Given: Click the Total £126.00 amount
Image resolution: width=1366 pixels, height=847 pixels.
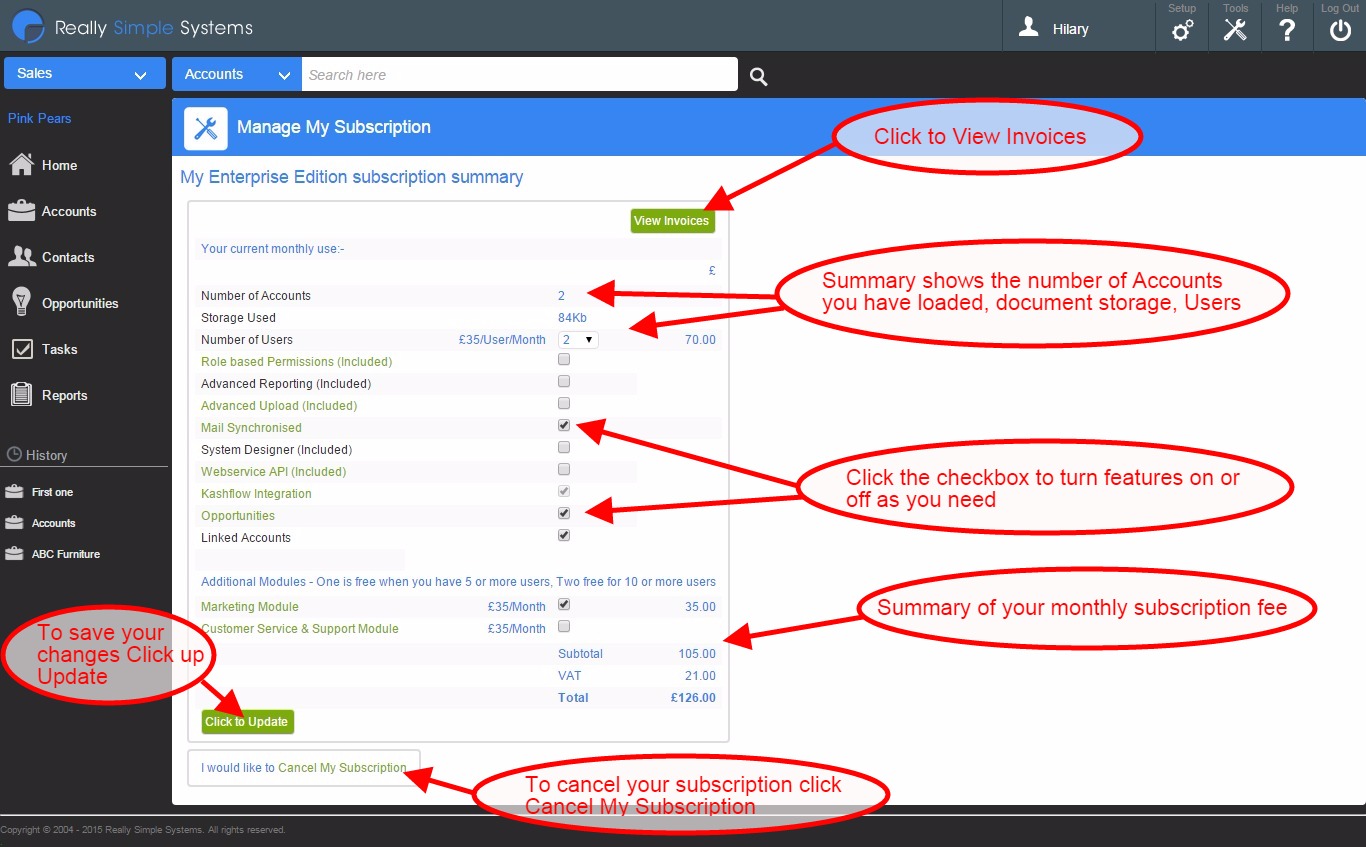Looking at the screenshot, I should 693,698.
